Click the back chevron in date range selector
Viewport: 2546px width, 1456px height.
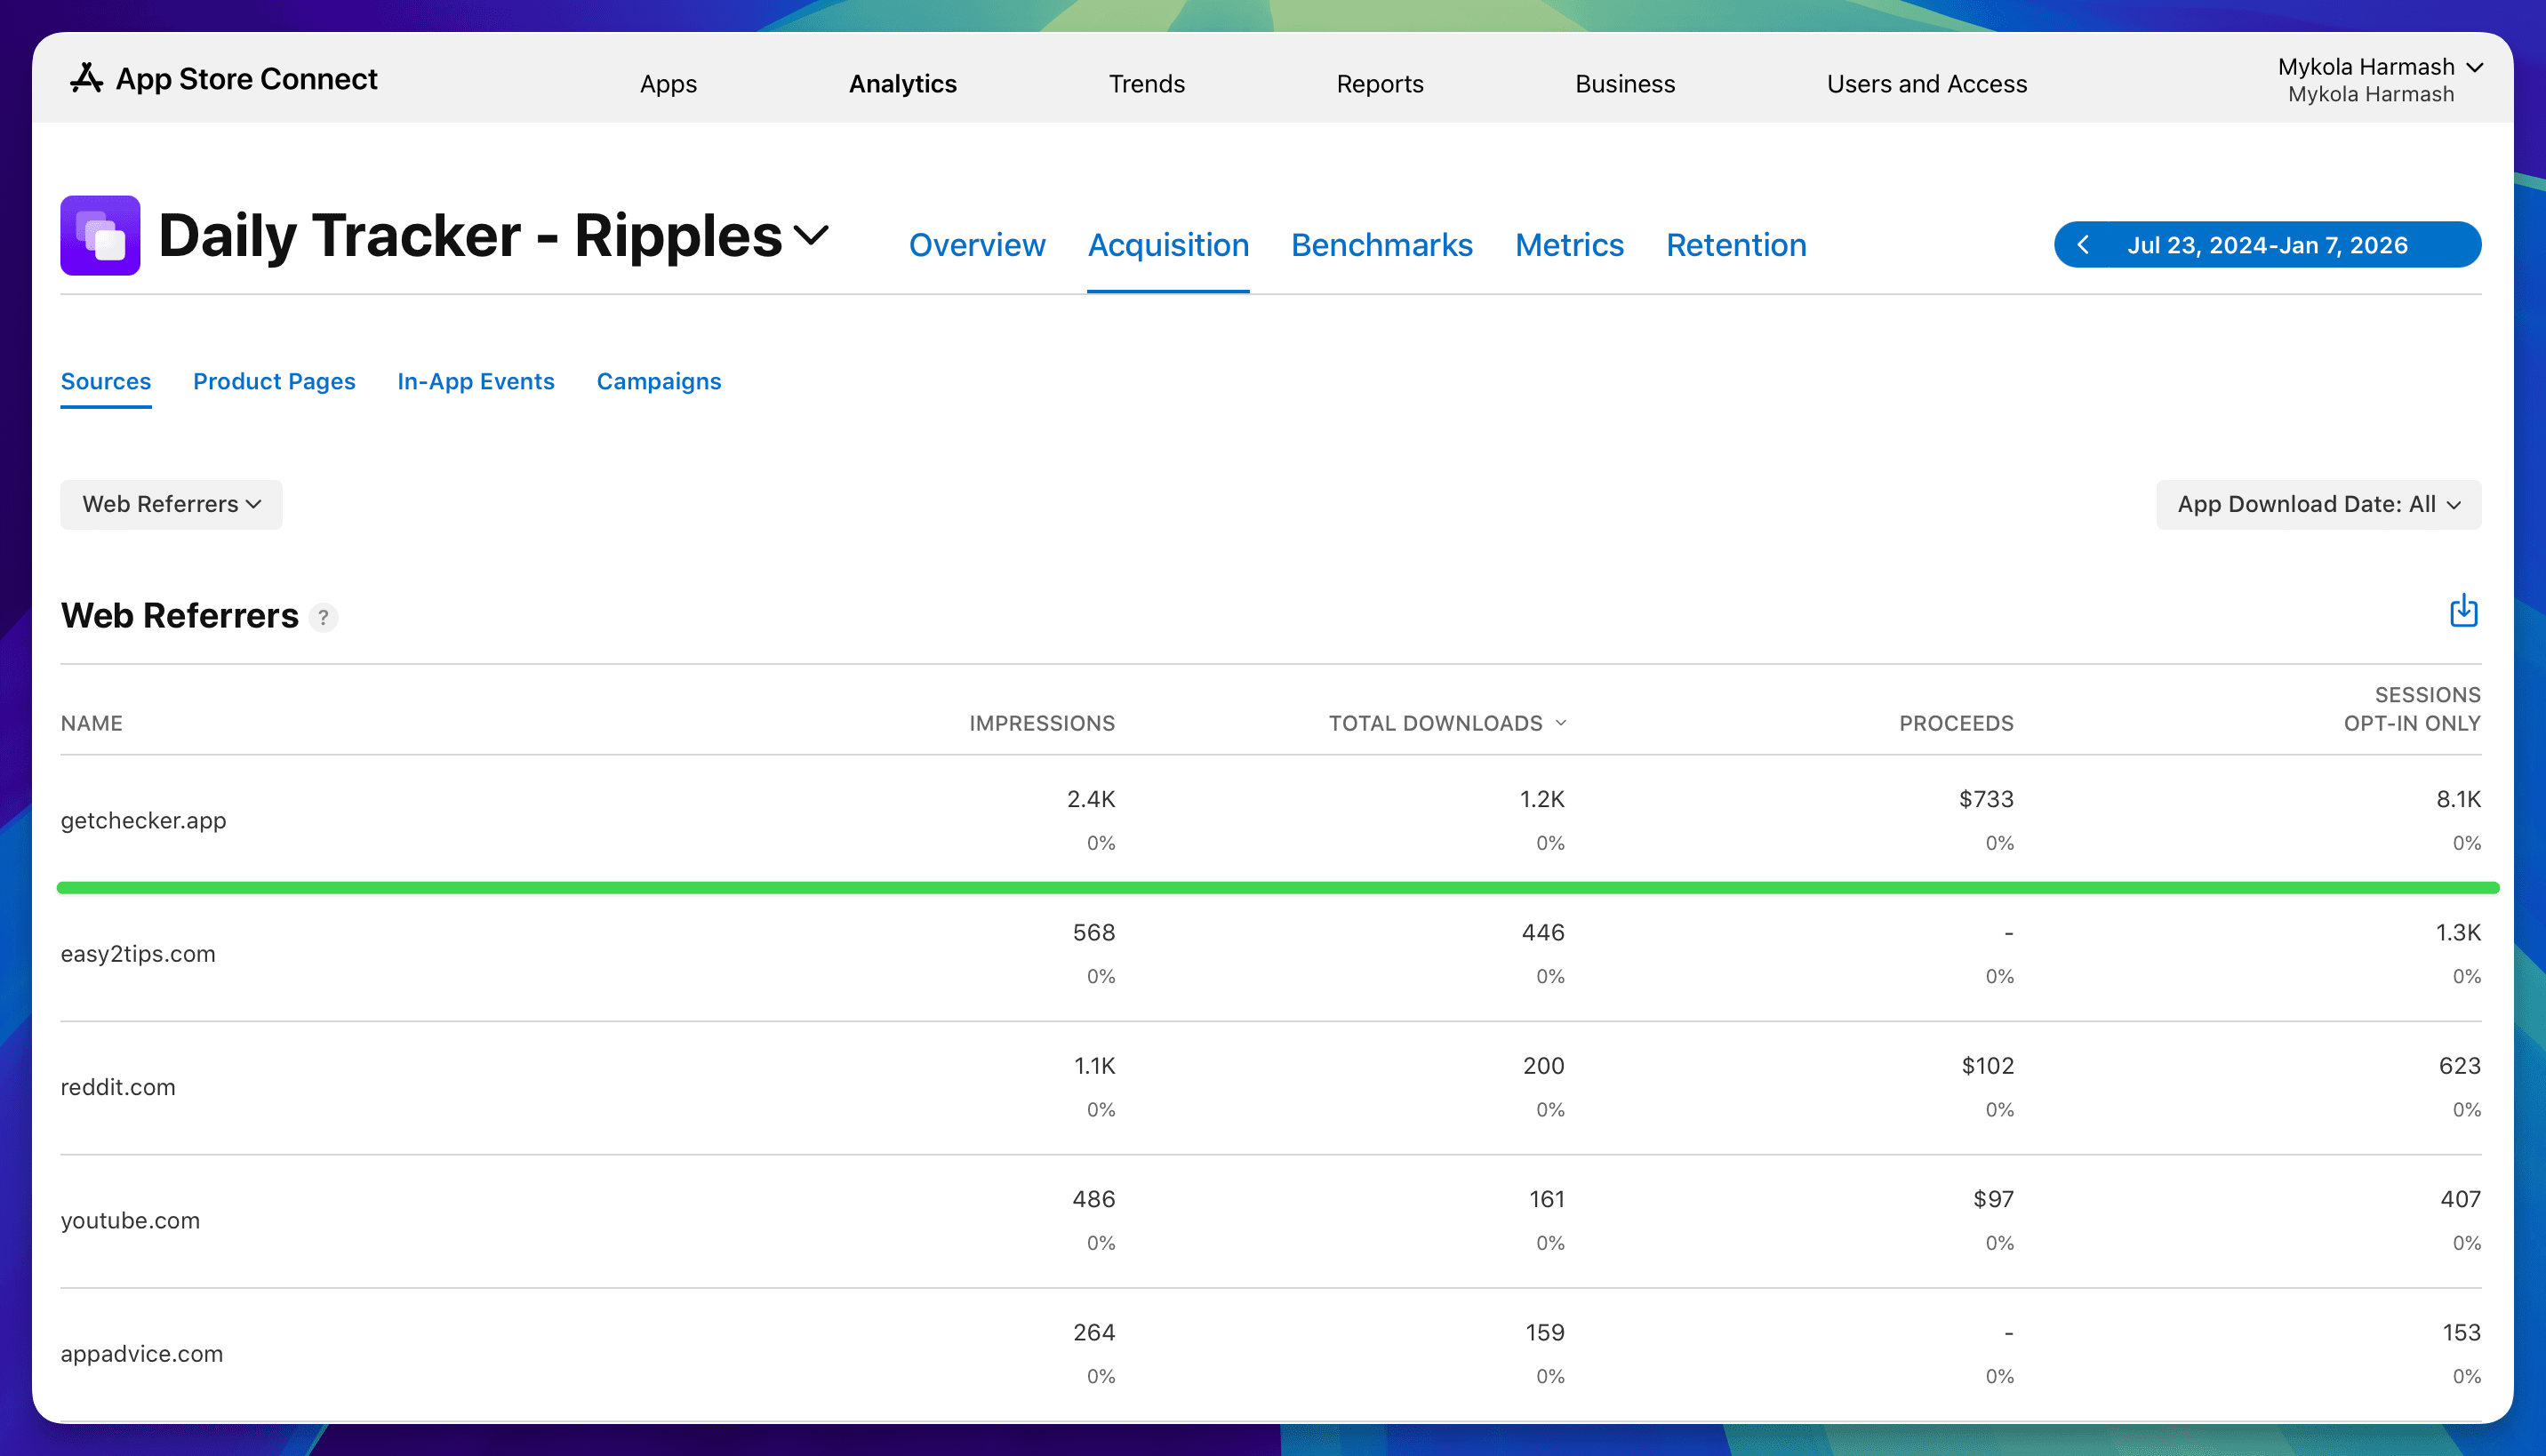click(x=2084, y=244)
